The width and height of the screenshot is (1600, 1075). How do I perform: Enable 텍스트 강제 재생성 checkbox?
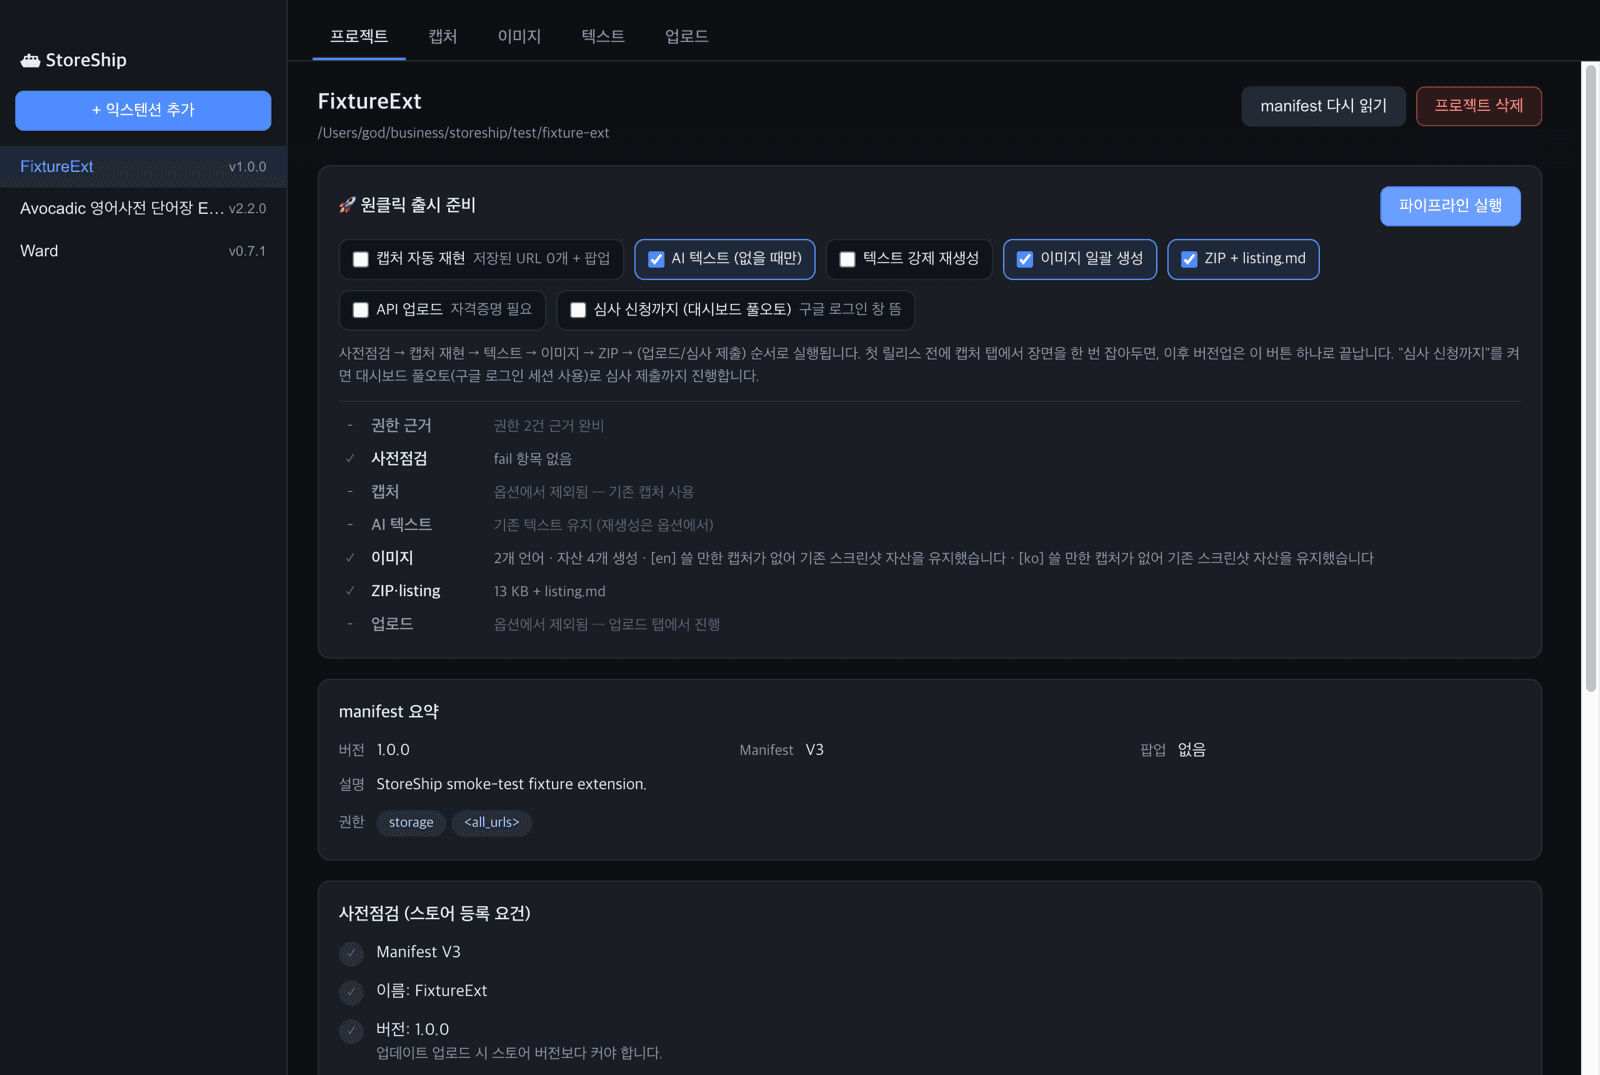(847, 259)
